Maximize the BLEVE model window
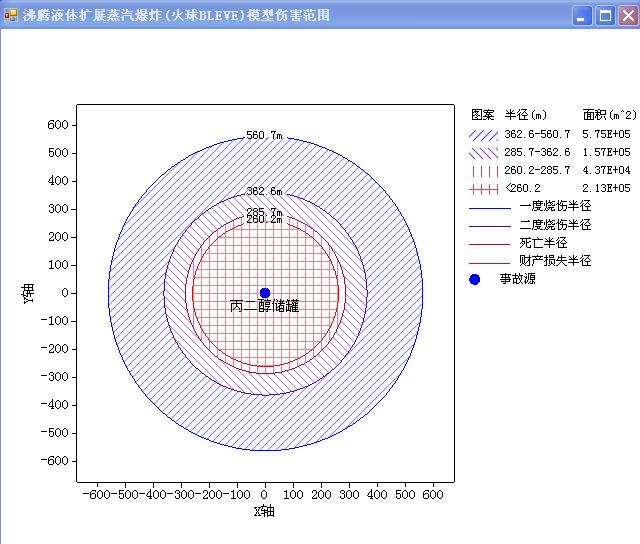The width and height of the screenshot is (640, 544). [x=605, y=16]
